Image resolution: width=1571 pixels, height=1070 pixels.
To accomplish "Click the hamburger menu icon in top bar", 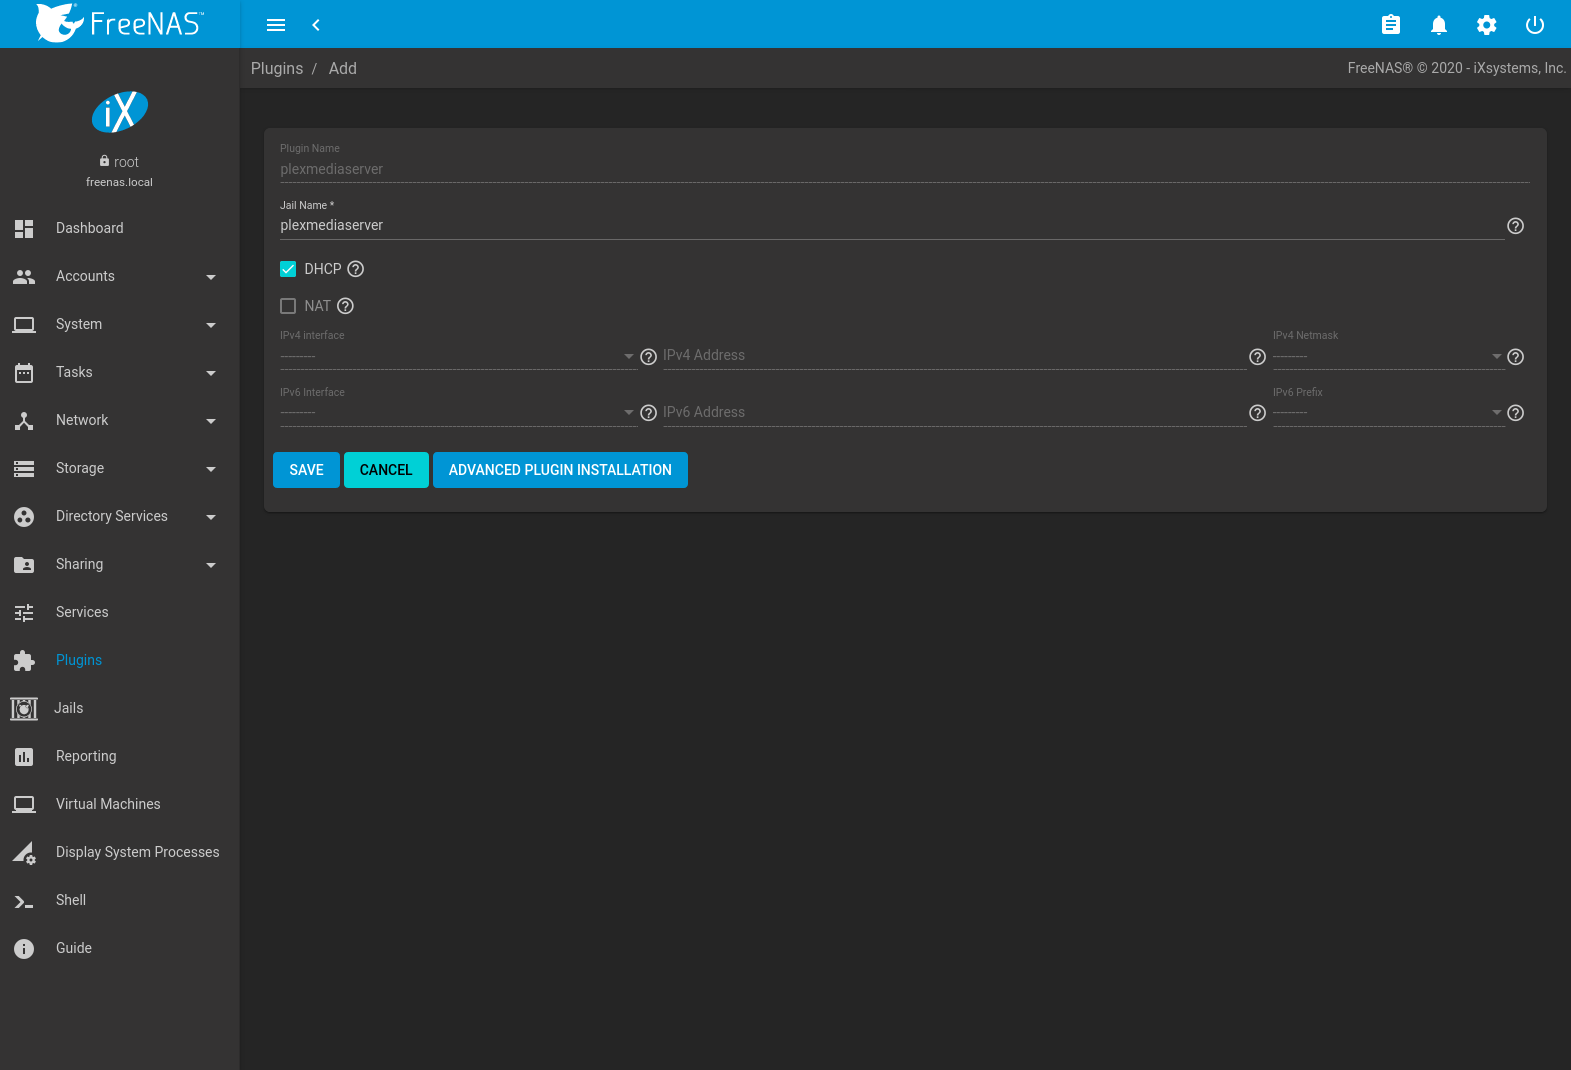I will click(276, 25).
